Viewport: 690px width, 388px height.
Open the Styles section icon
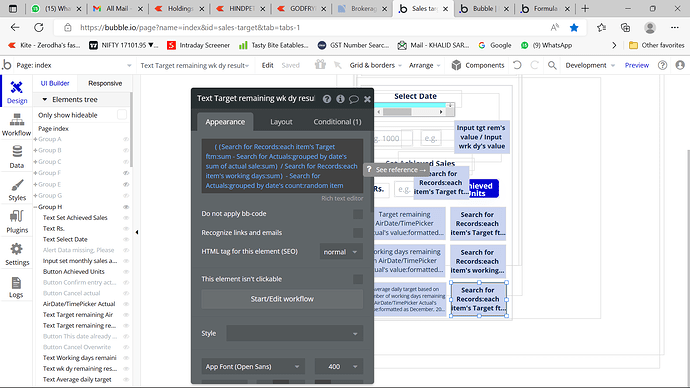point(17,185)
